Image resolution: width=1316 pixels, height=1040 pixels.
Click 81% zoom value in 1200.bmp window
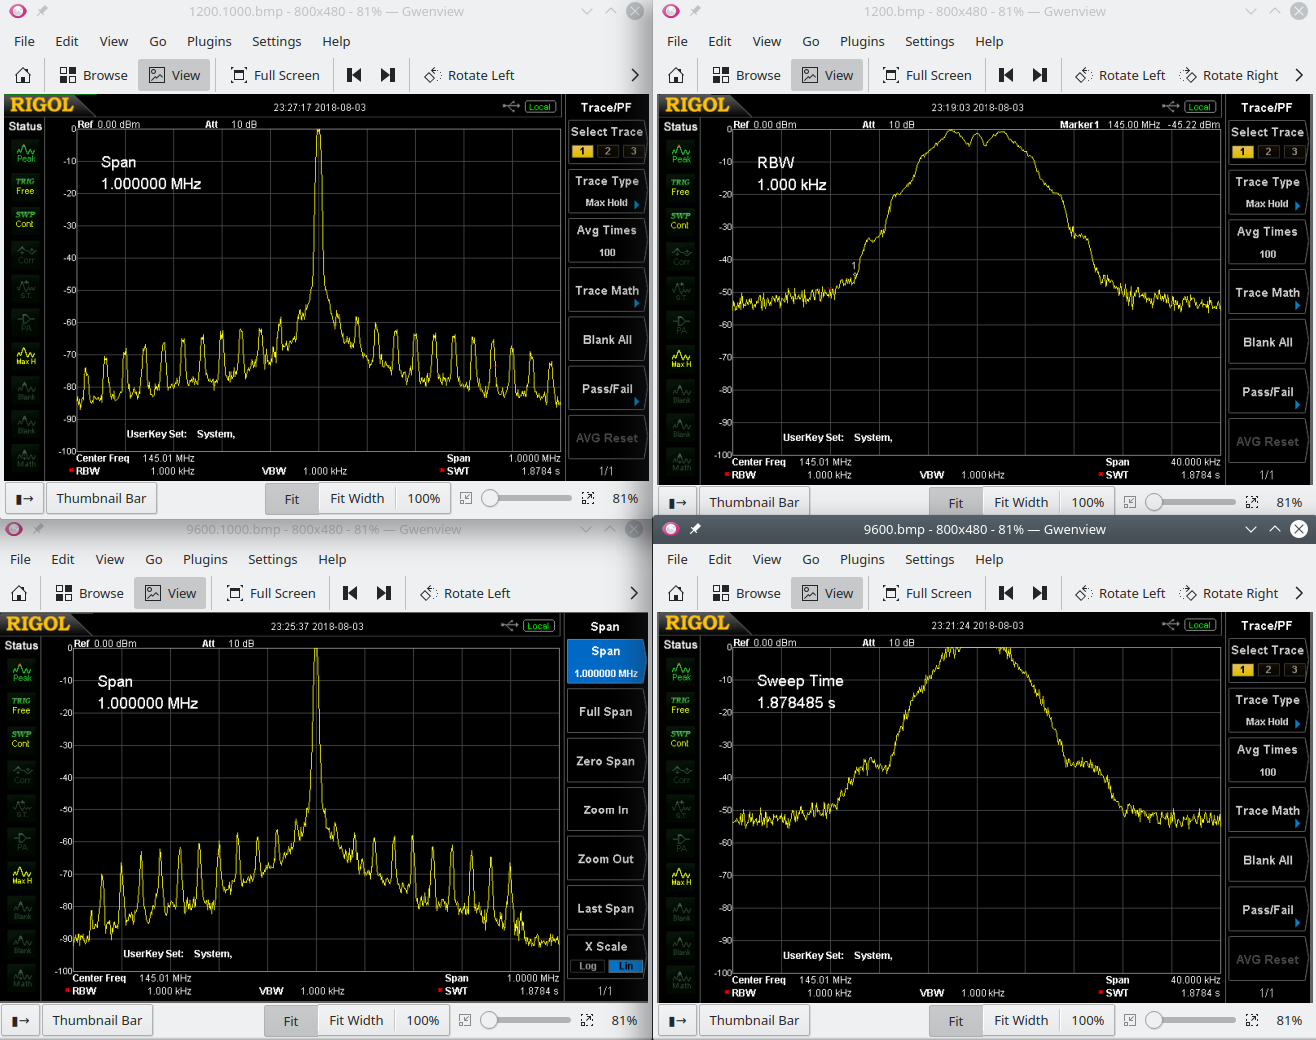coord(1289,502)
